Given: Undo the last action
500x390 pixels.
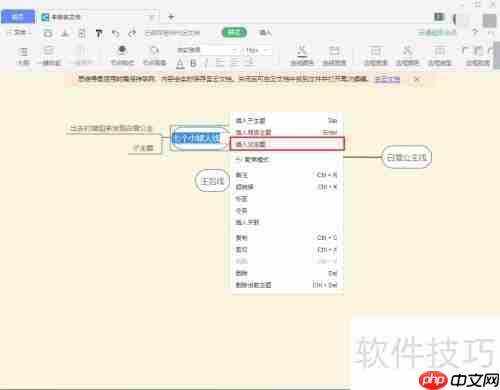Looking at the screenshot, I should click(115, 33).
